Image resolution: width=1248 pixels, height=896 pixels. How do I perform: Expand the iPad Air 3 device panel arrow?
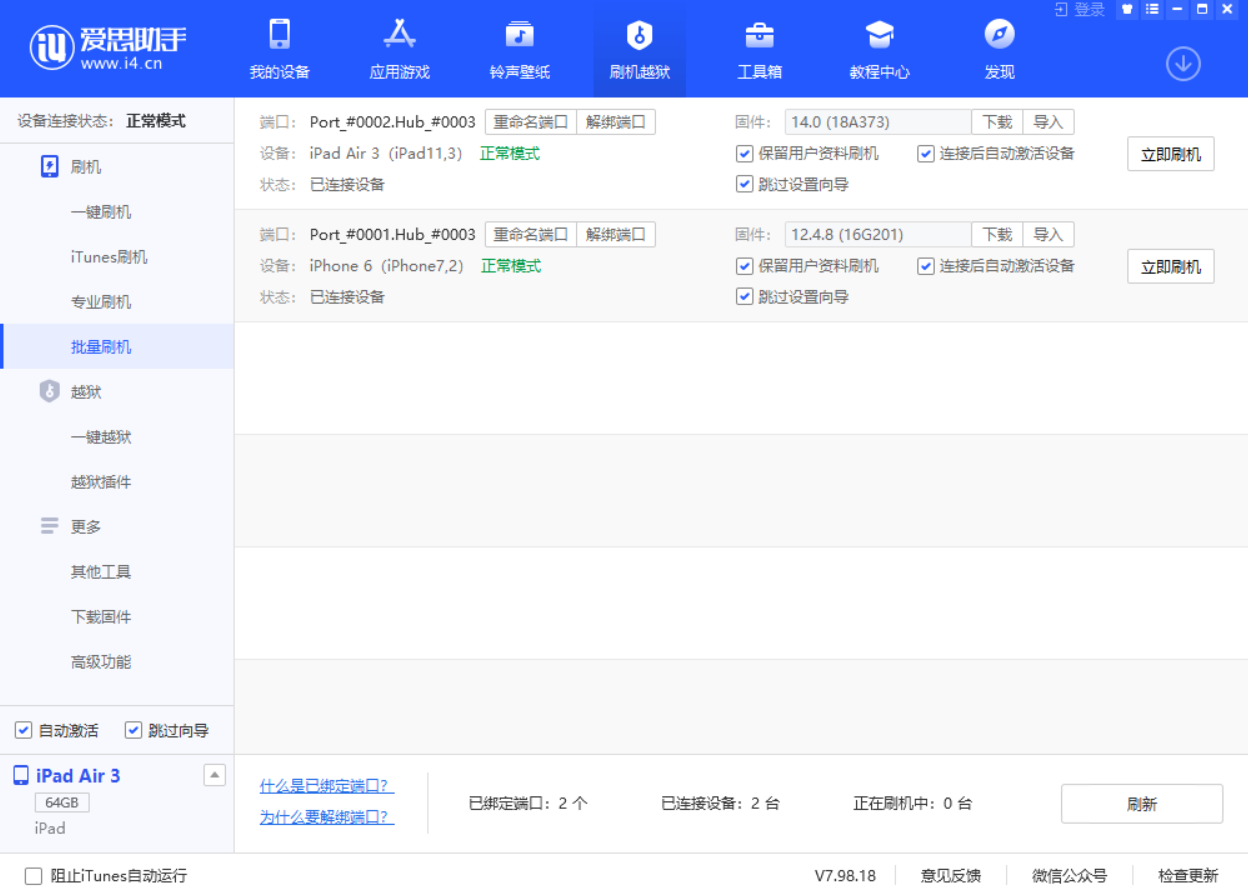coord(214,775)
